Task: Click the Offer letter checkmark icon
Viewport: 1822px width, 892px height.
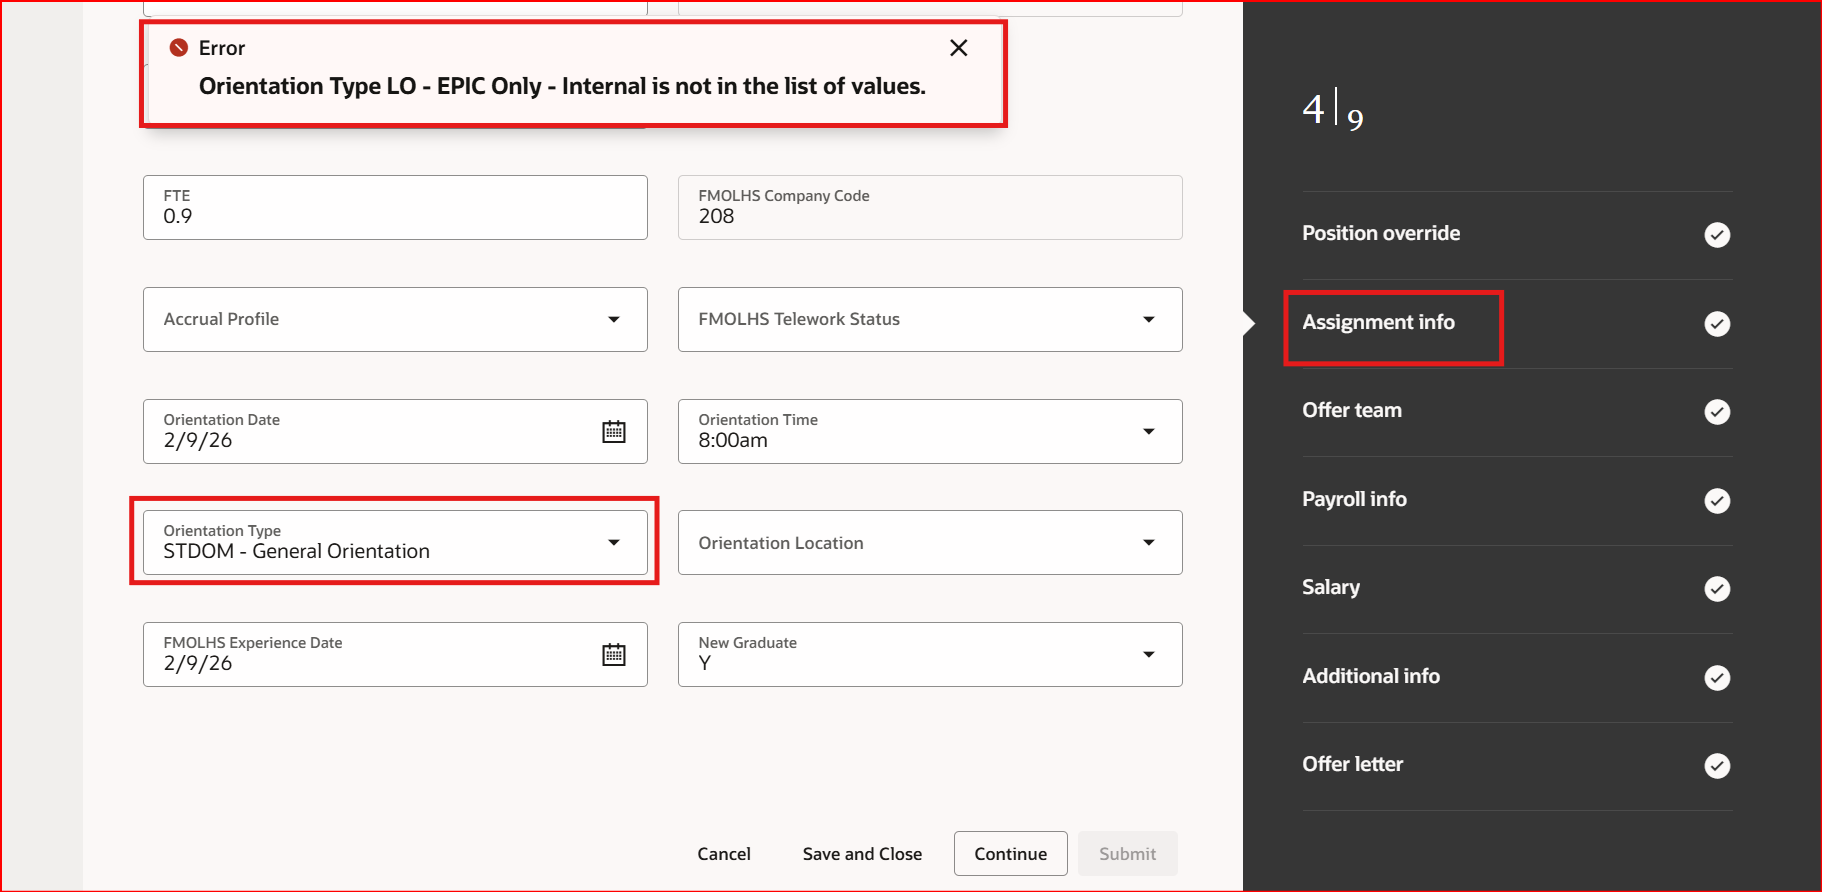Action: point(1717,766)
